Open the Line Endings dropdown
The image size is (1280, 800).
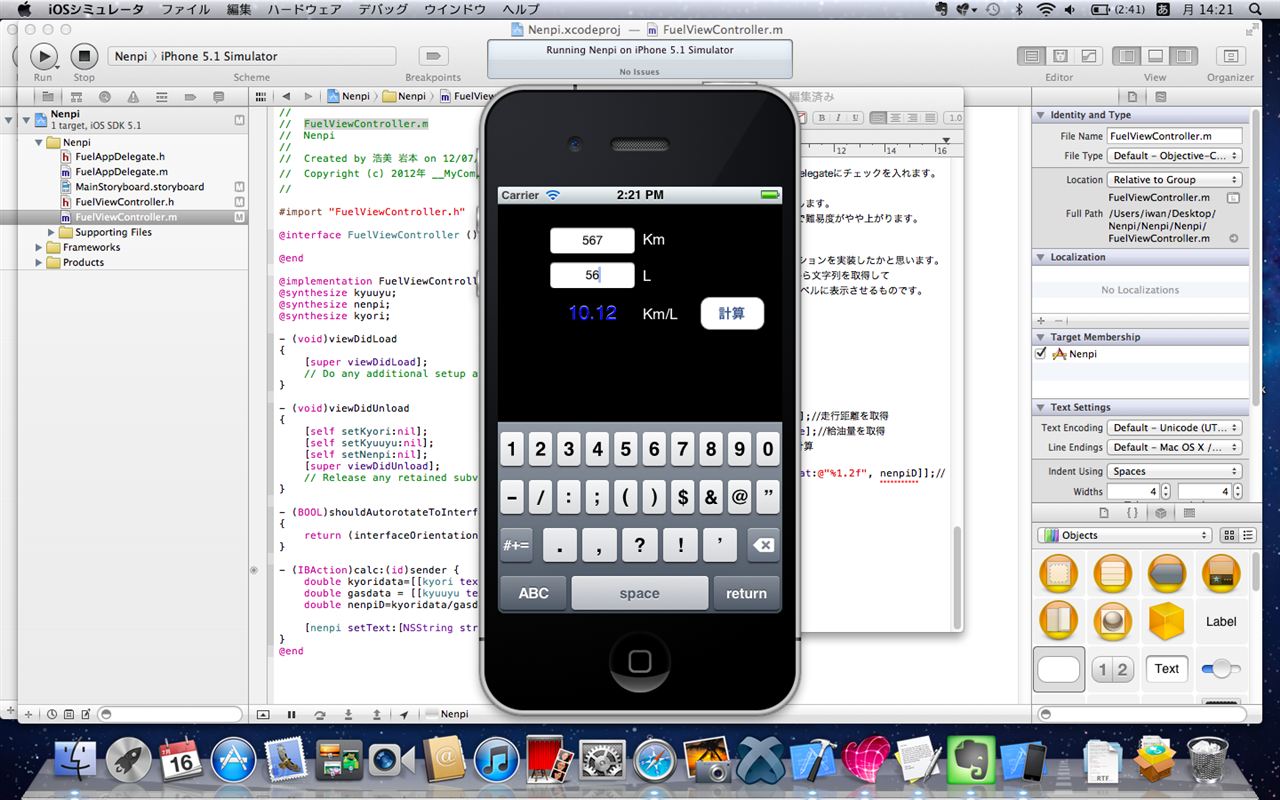click(1175, 448)
